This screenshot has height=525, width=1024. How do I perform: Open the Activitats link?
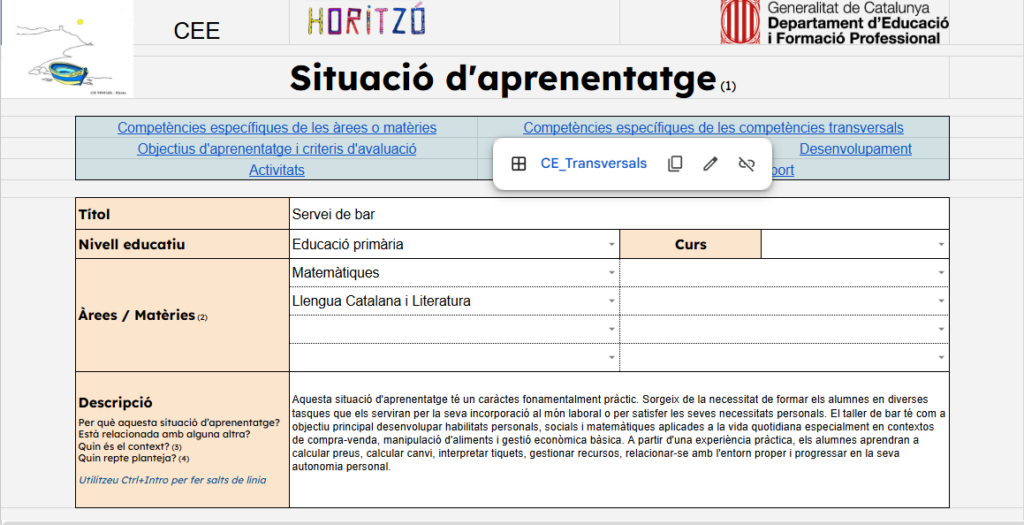[x=277, y=170]
